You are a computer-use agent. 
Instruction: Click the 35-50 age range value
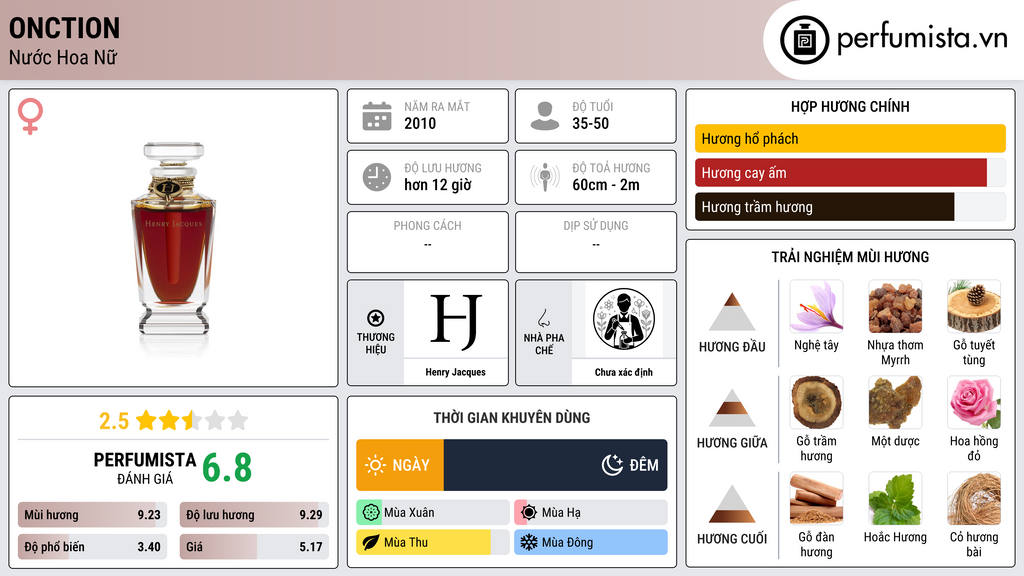(590, 123)
